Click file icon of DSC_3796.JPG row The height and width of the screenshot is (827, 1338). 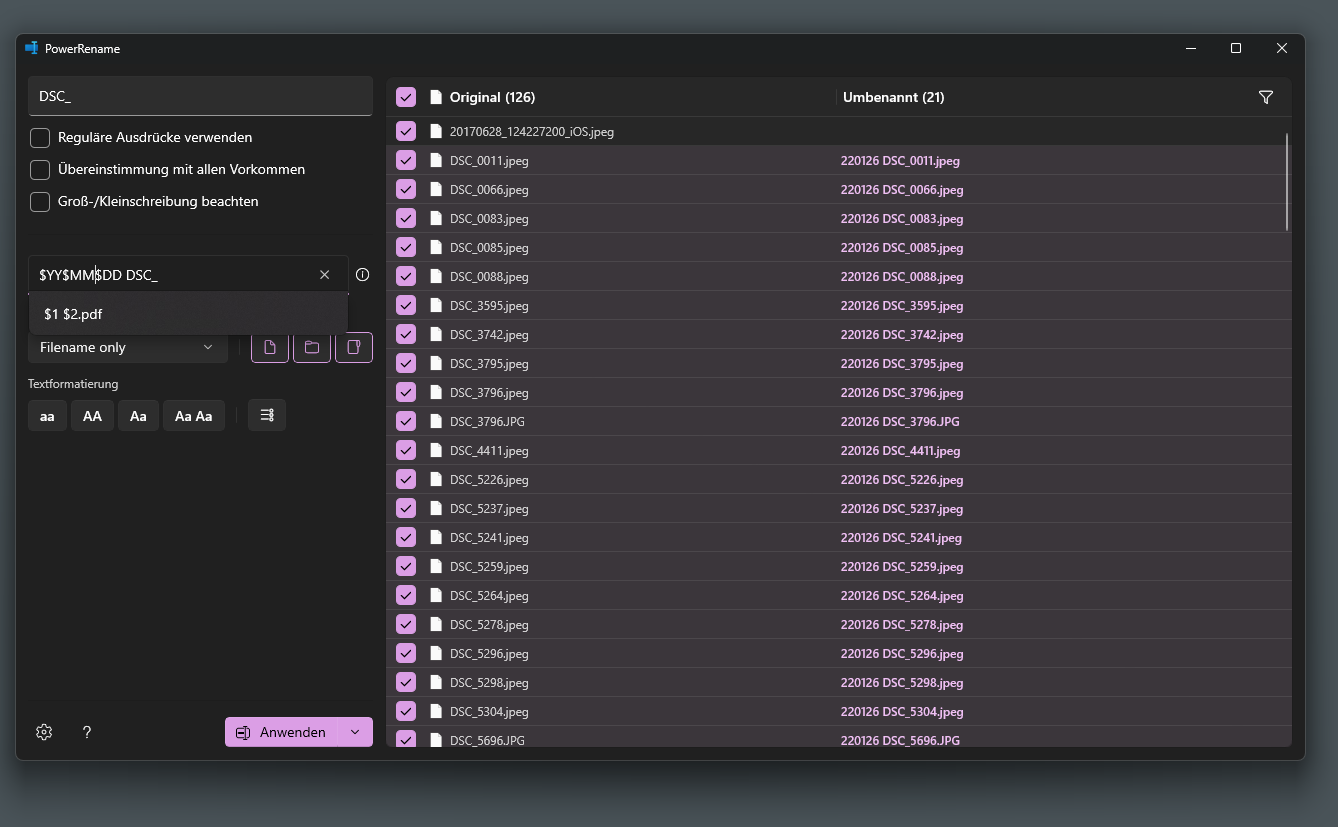(x=436, y=421)
